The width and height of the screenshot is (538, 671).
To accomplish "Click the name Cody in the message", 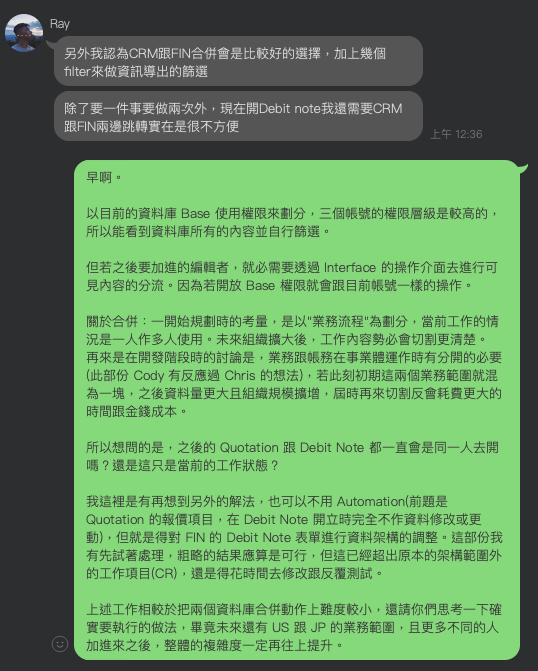I will pyautogui.click(x=149, y=376).
